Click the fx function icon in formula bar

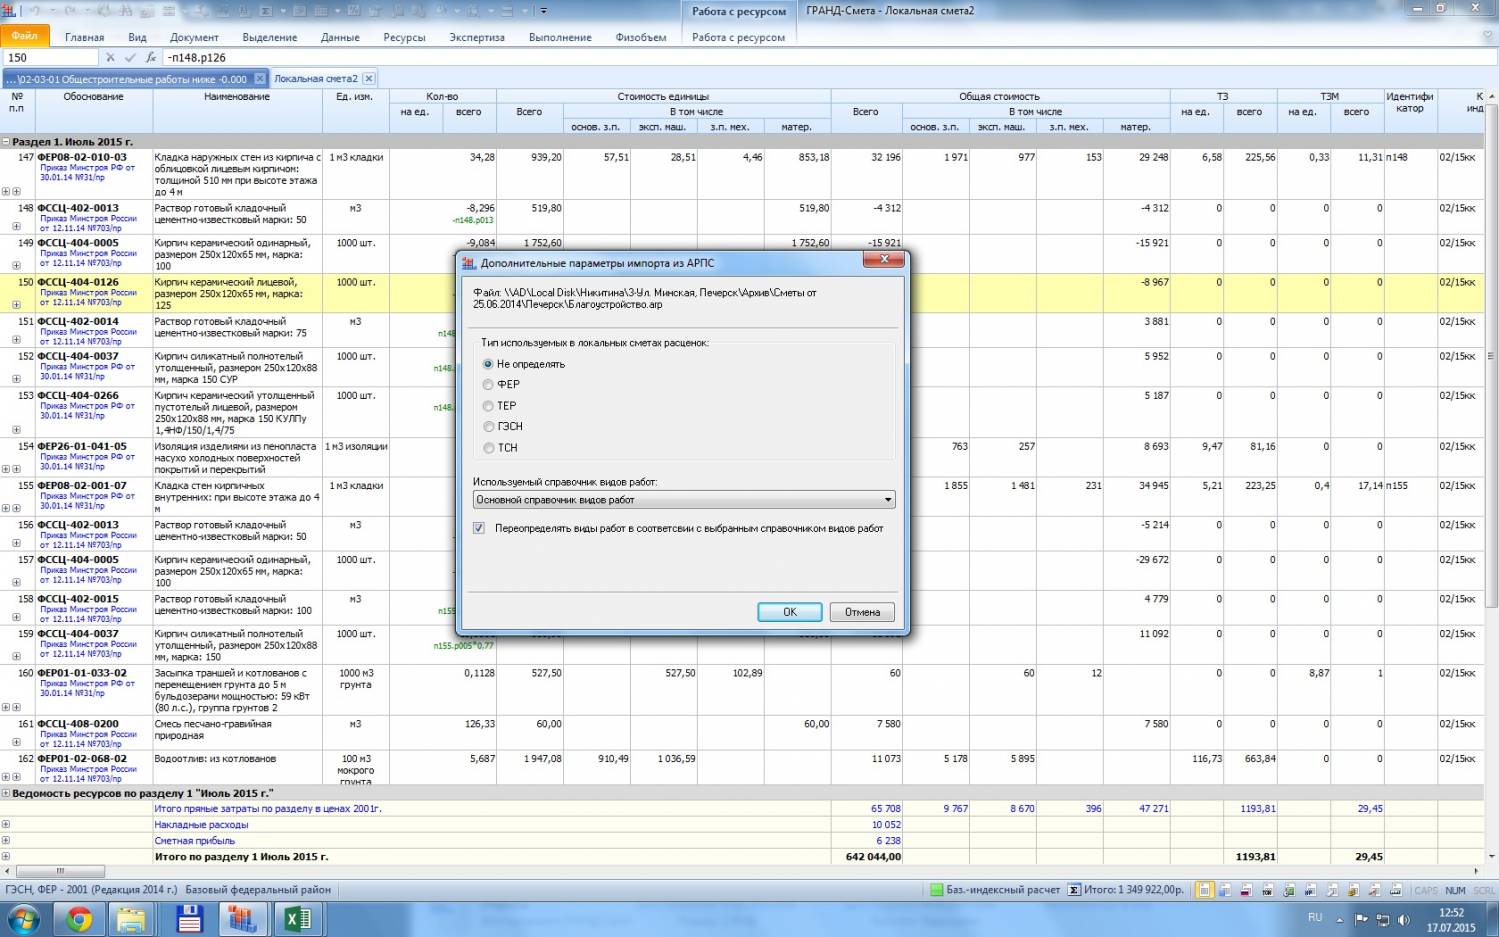[x=150, y=58]
